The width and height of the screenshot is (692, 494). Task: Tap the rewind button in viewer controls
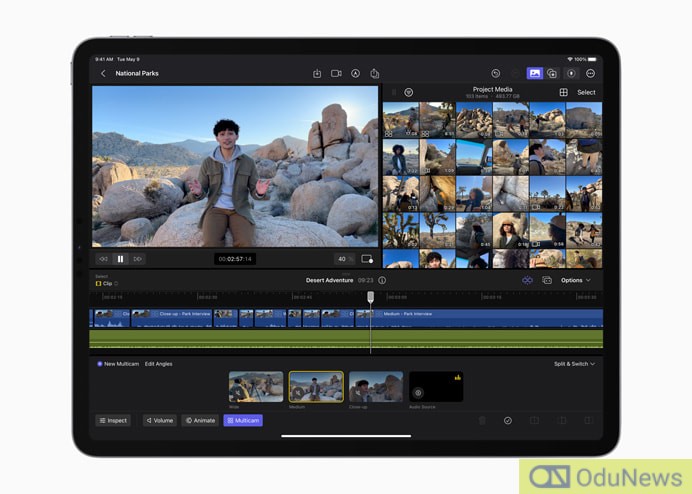(103, 259)
